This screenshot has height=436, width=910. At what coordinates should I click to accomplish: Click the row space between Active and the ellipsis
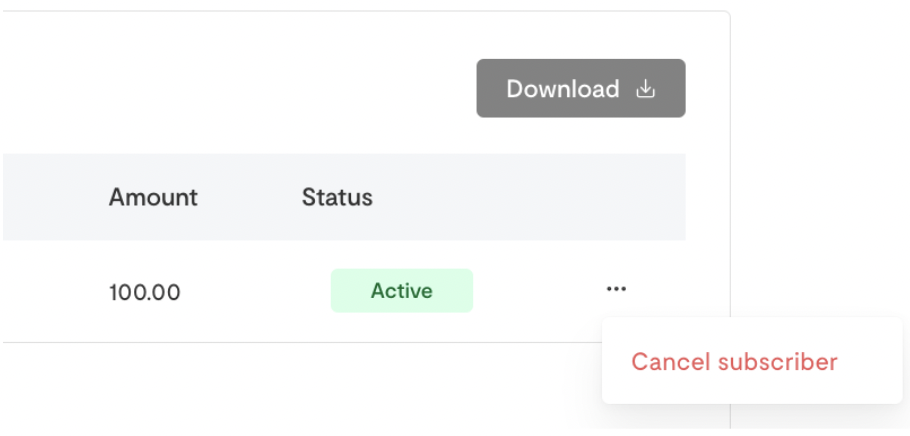[540, 290]
